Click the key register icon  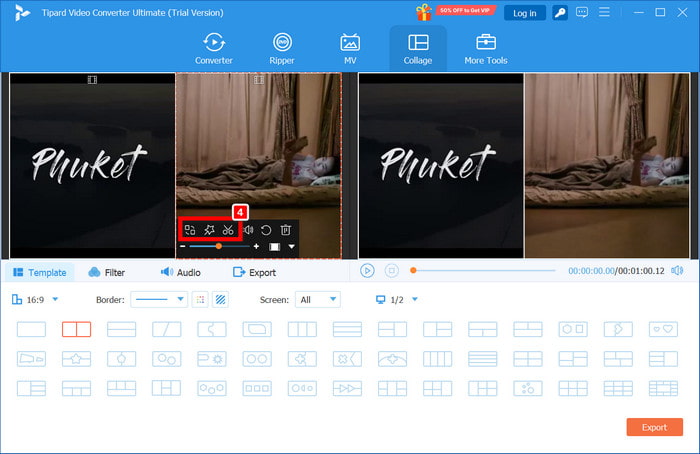pyautogui.click(x=560, y=13)
